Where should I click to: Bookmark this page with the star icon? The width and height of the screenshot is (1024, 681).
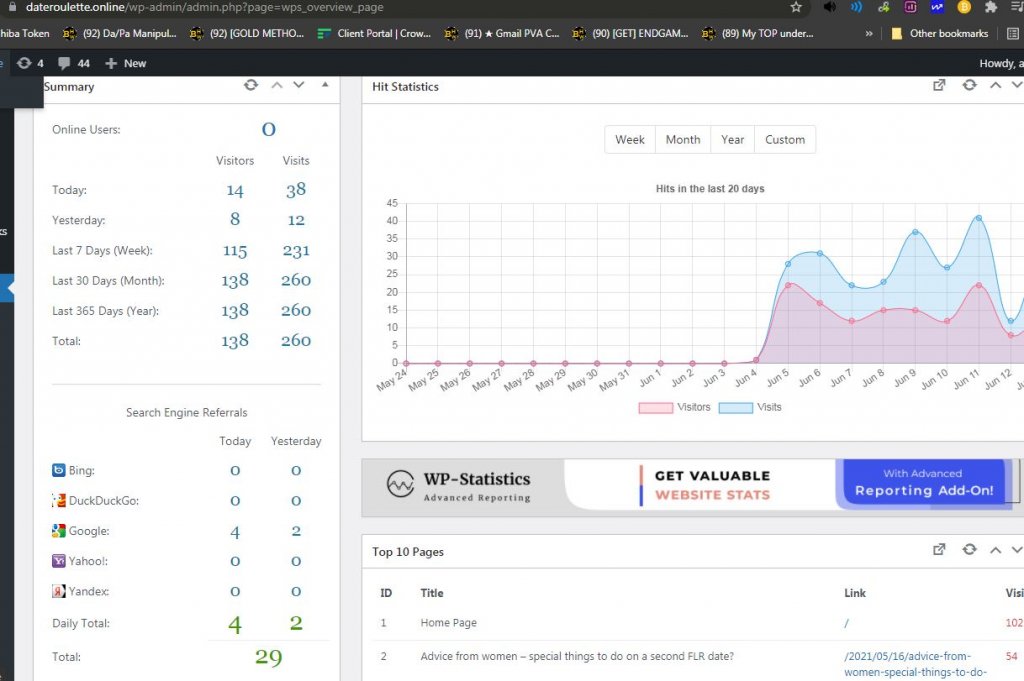(x=795, y=7)
